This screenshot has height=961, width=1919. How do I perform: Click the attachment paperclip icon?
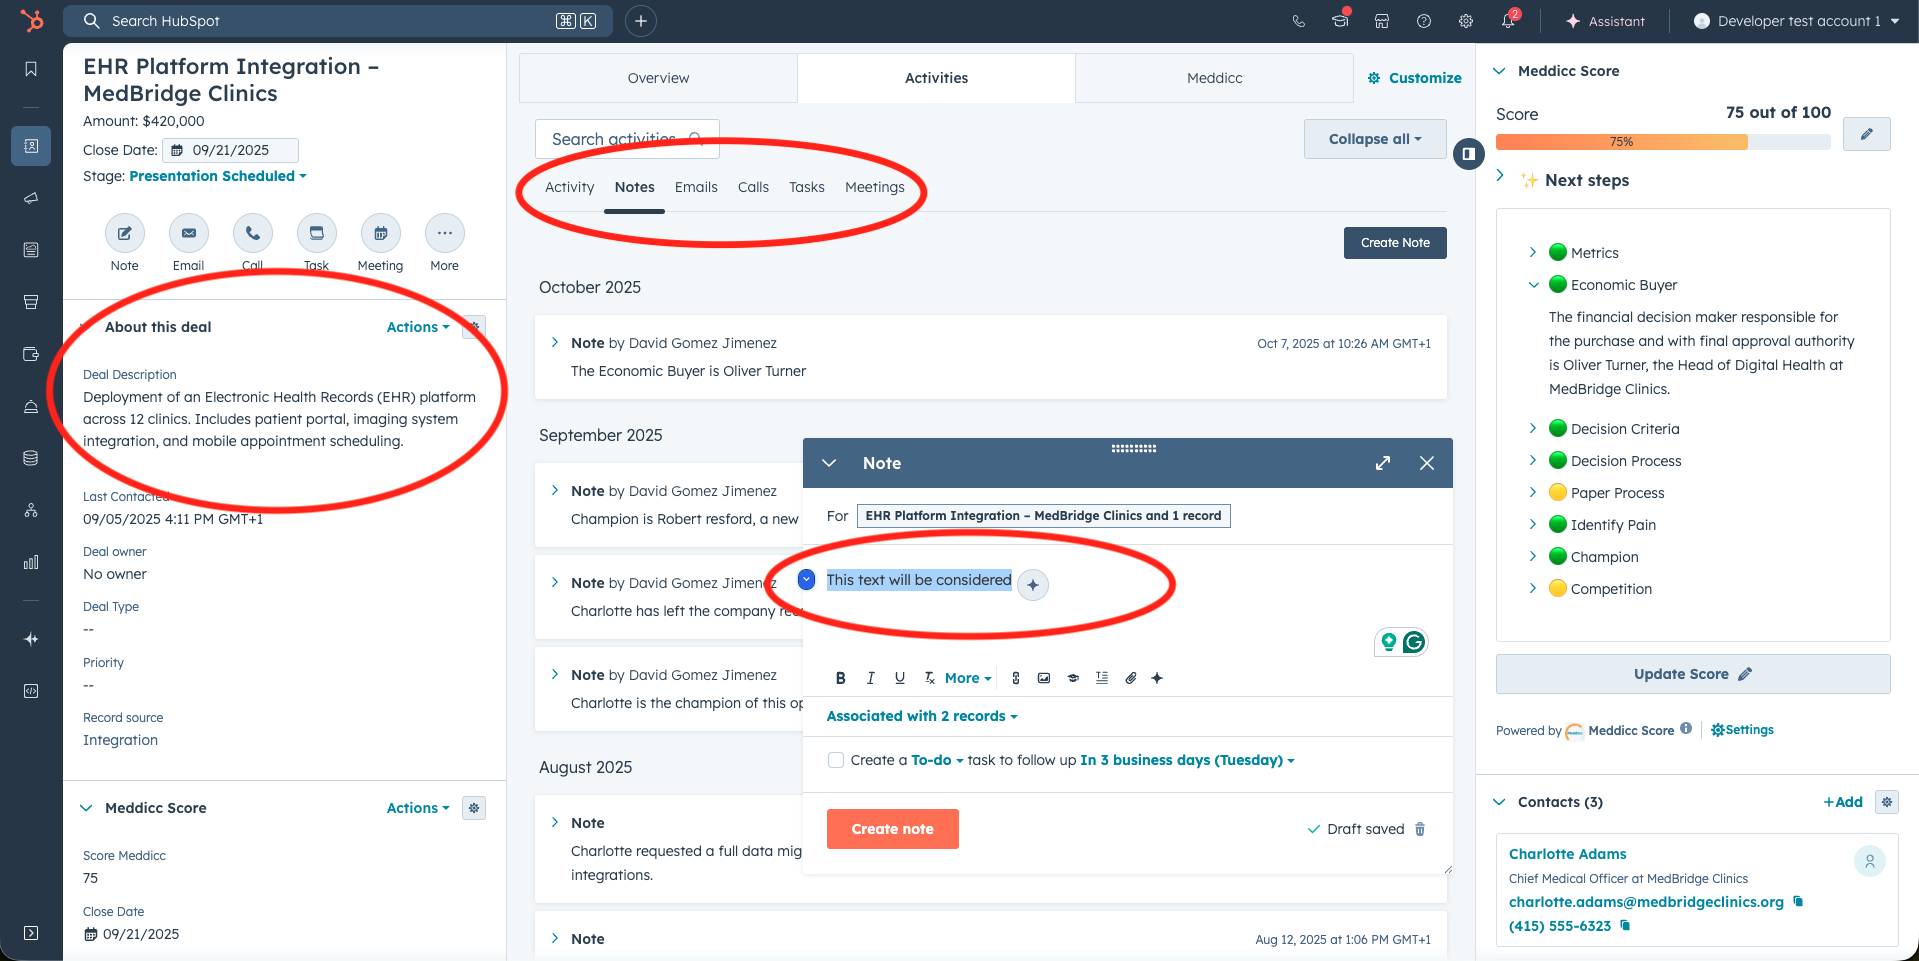tap(1131, 678)
